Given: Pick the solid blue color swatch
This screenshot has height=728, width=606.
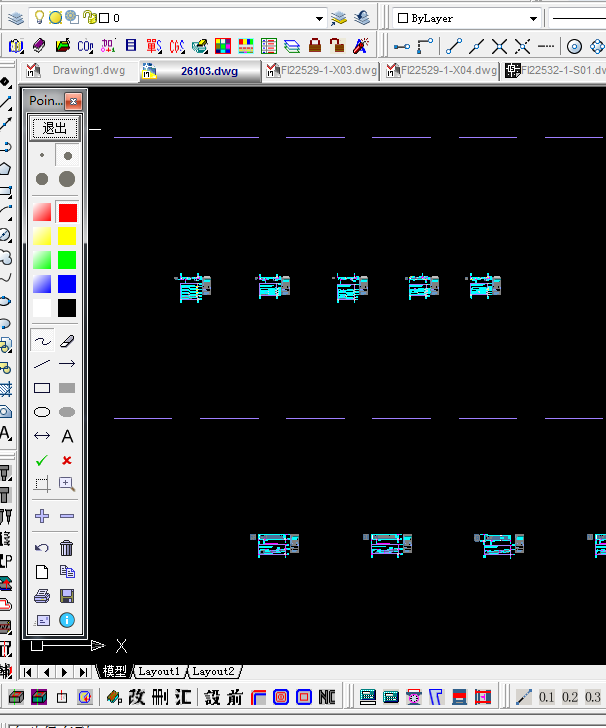Looking at the screenshot, I should click(x=67, y=284).
